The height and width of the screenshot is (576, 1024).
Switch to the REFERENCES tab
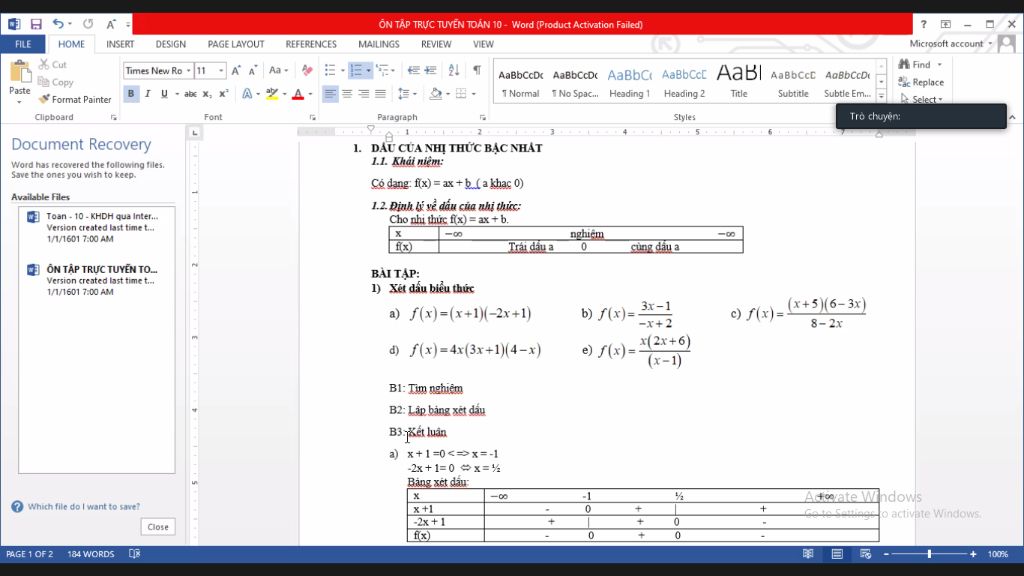(x=311, y=44)
